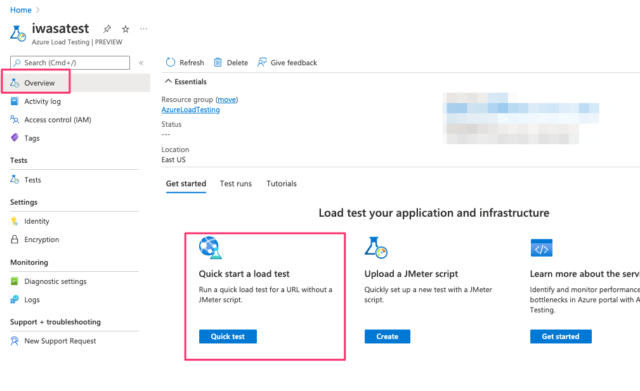Click the Learn more code bracket icon
Viewport: 640px width, 391px height.
[x=541, y=248]
